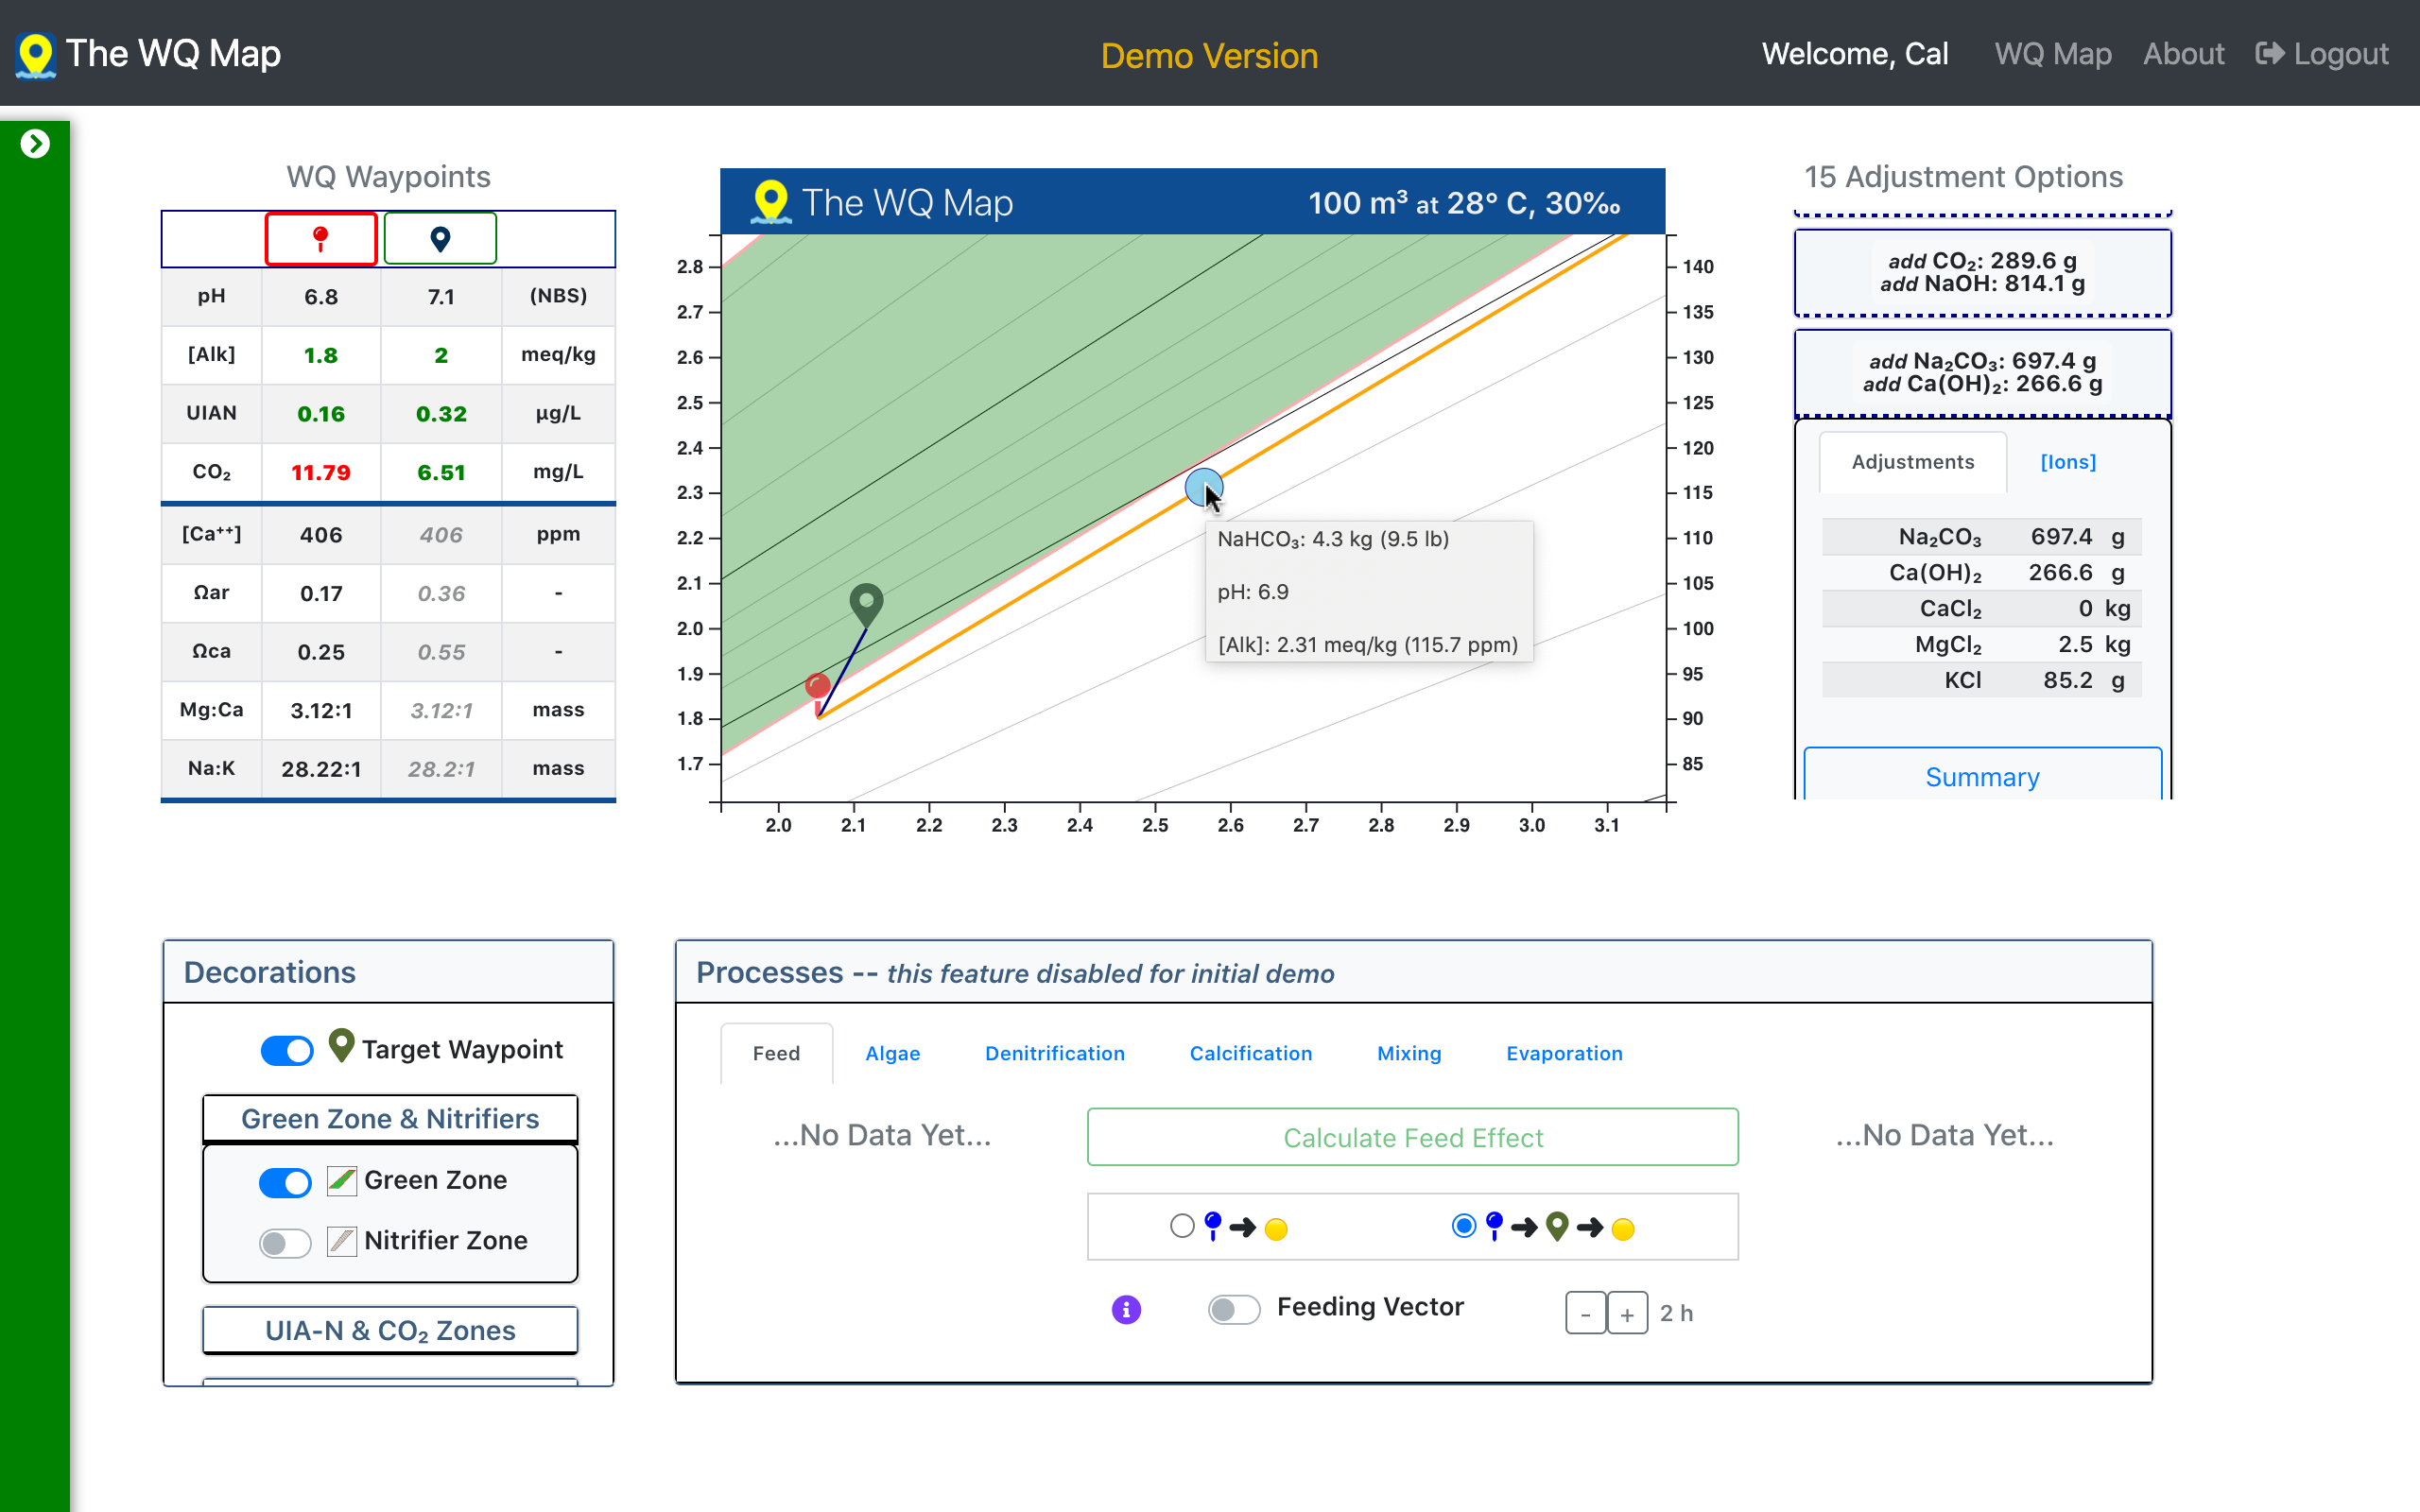Select the blue target waypoint column header
Viewport: 2420px width, 1512px height.
[440, 239]
